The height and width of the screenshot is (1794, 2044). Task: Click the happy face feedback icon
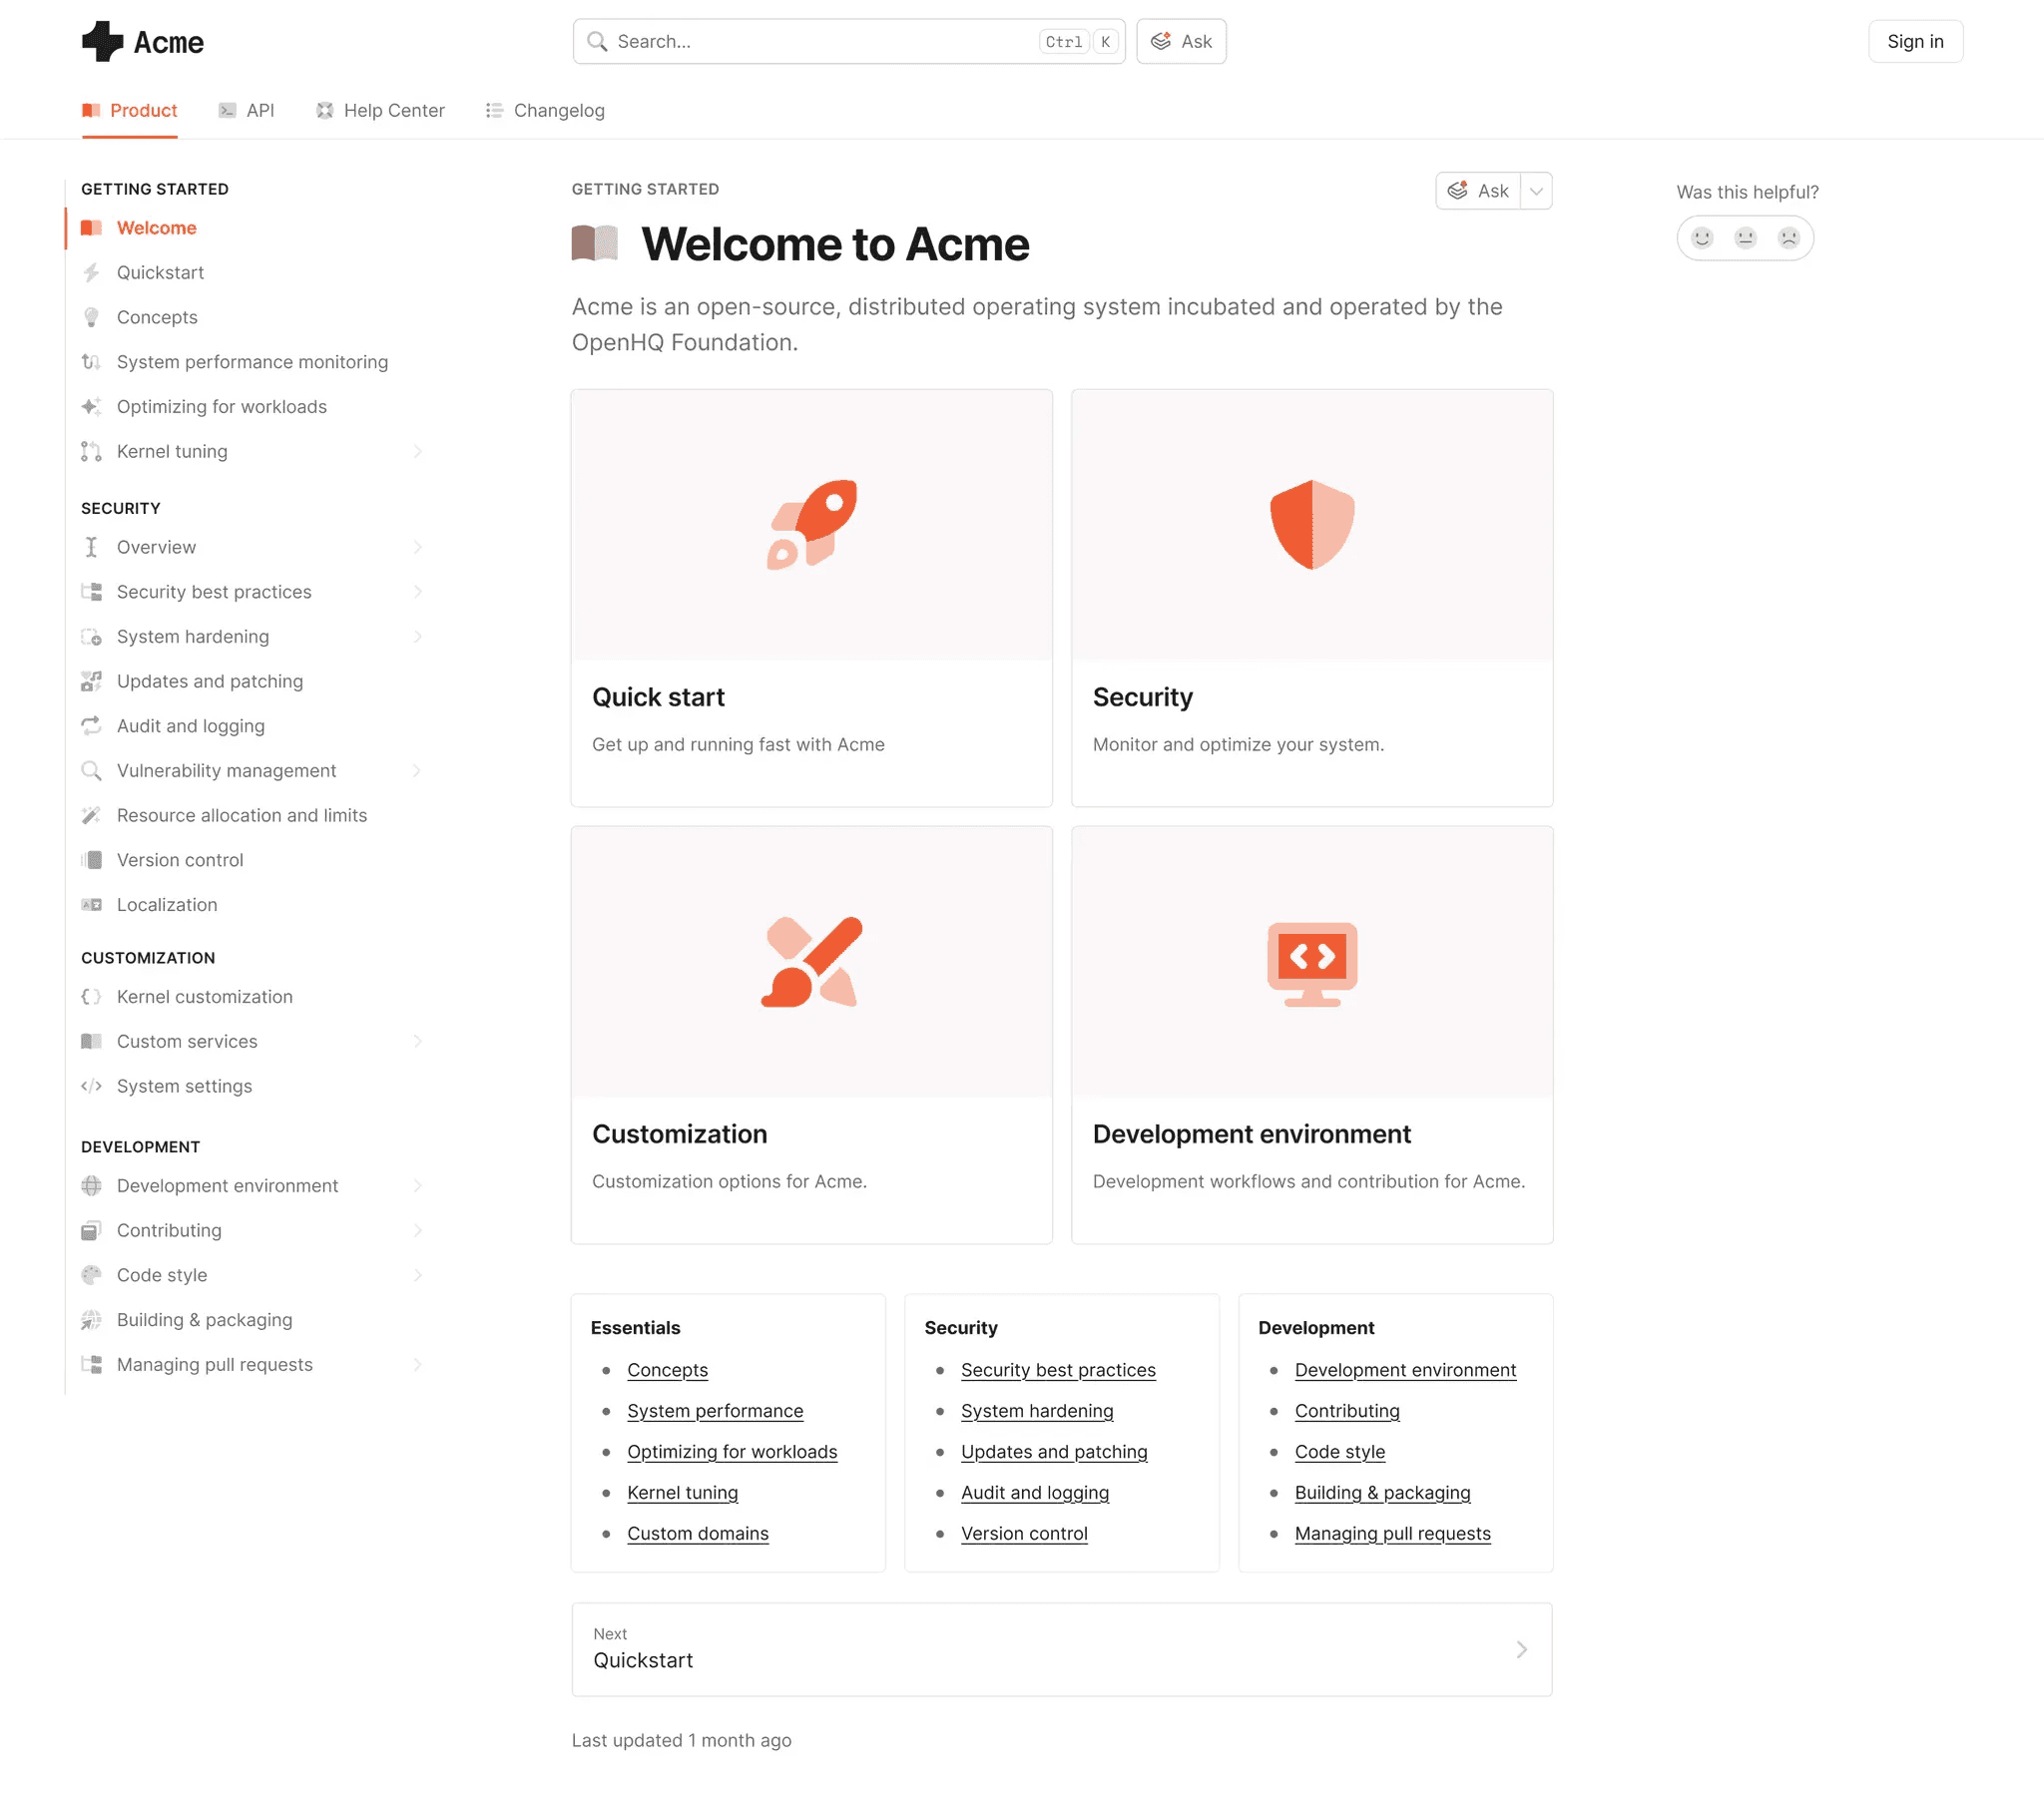pos(1702,238)
